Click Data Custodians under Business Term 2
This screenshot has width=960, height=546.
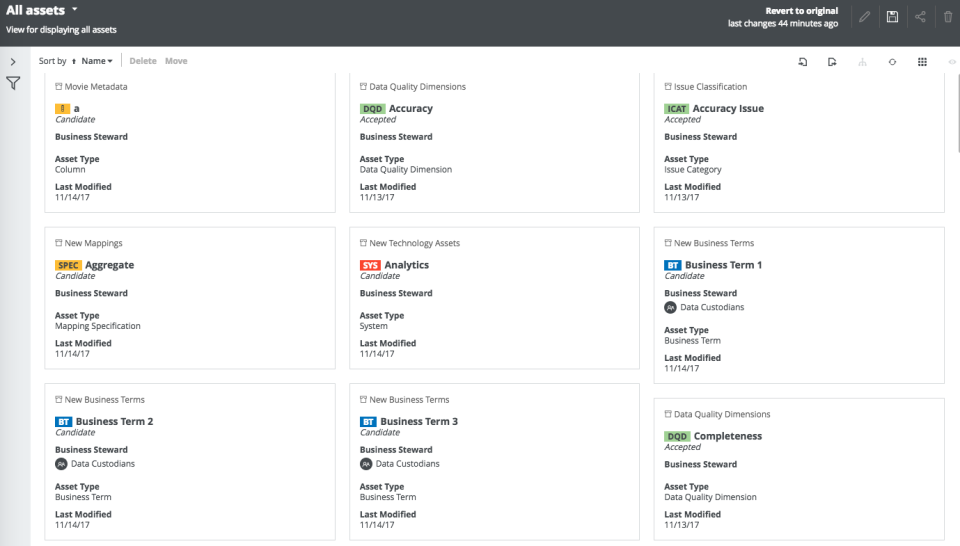point(102,464)
